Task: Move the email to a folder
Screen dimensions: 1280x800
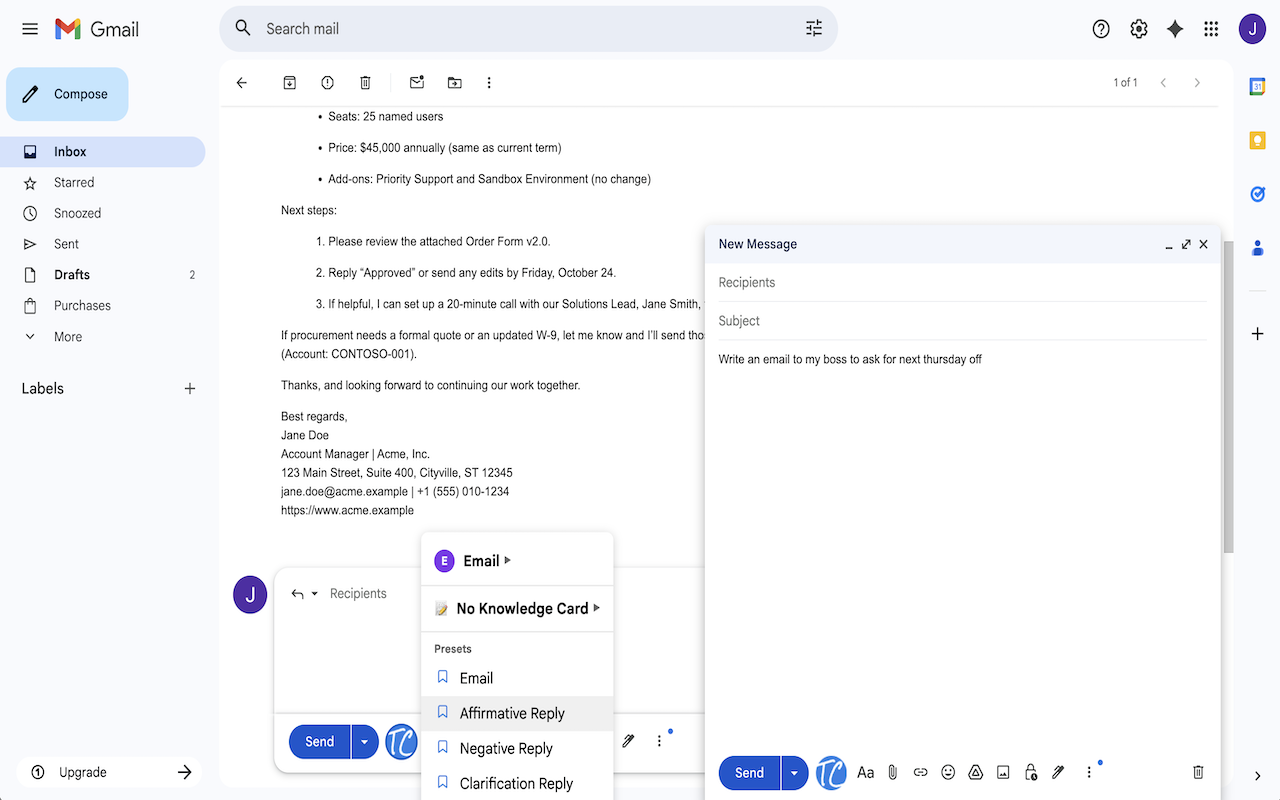Action: (x=454, y=82)
